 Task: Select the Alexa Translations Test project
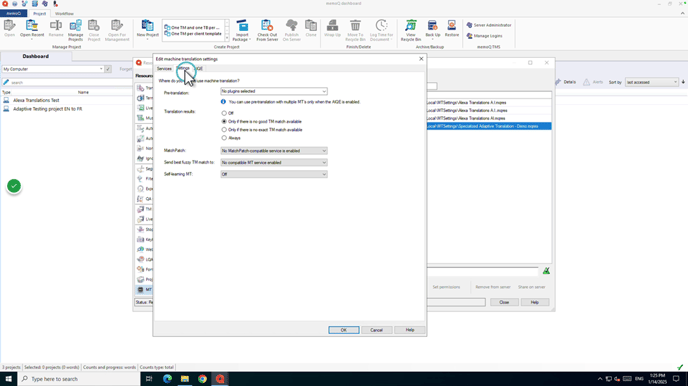click(x=36, y=100)
